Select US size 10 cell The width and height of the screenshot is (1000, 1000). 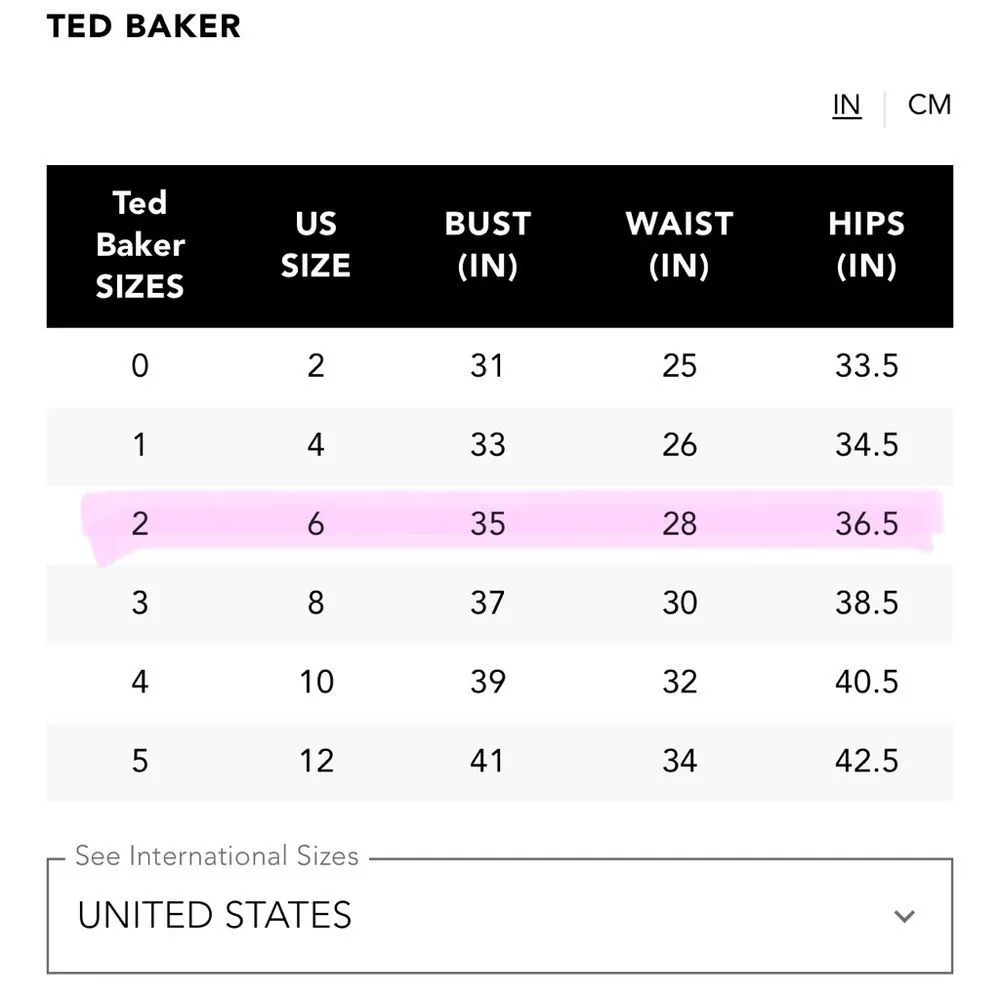(316, 682)
